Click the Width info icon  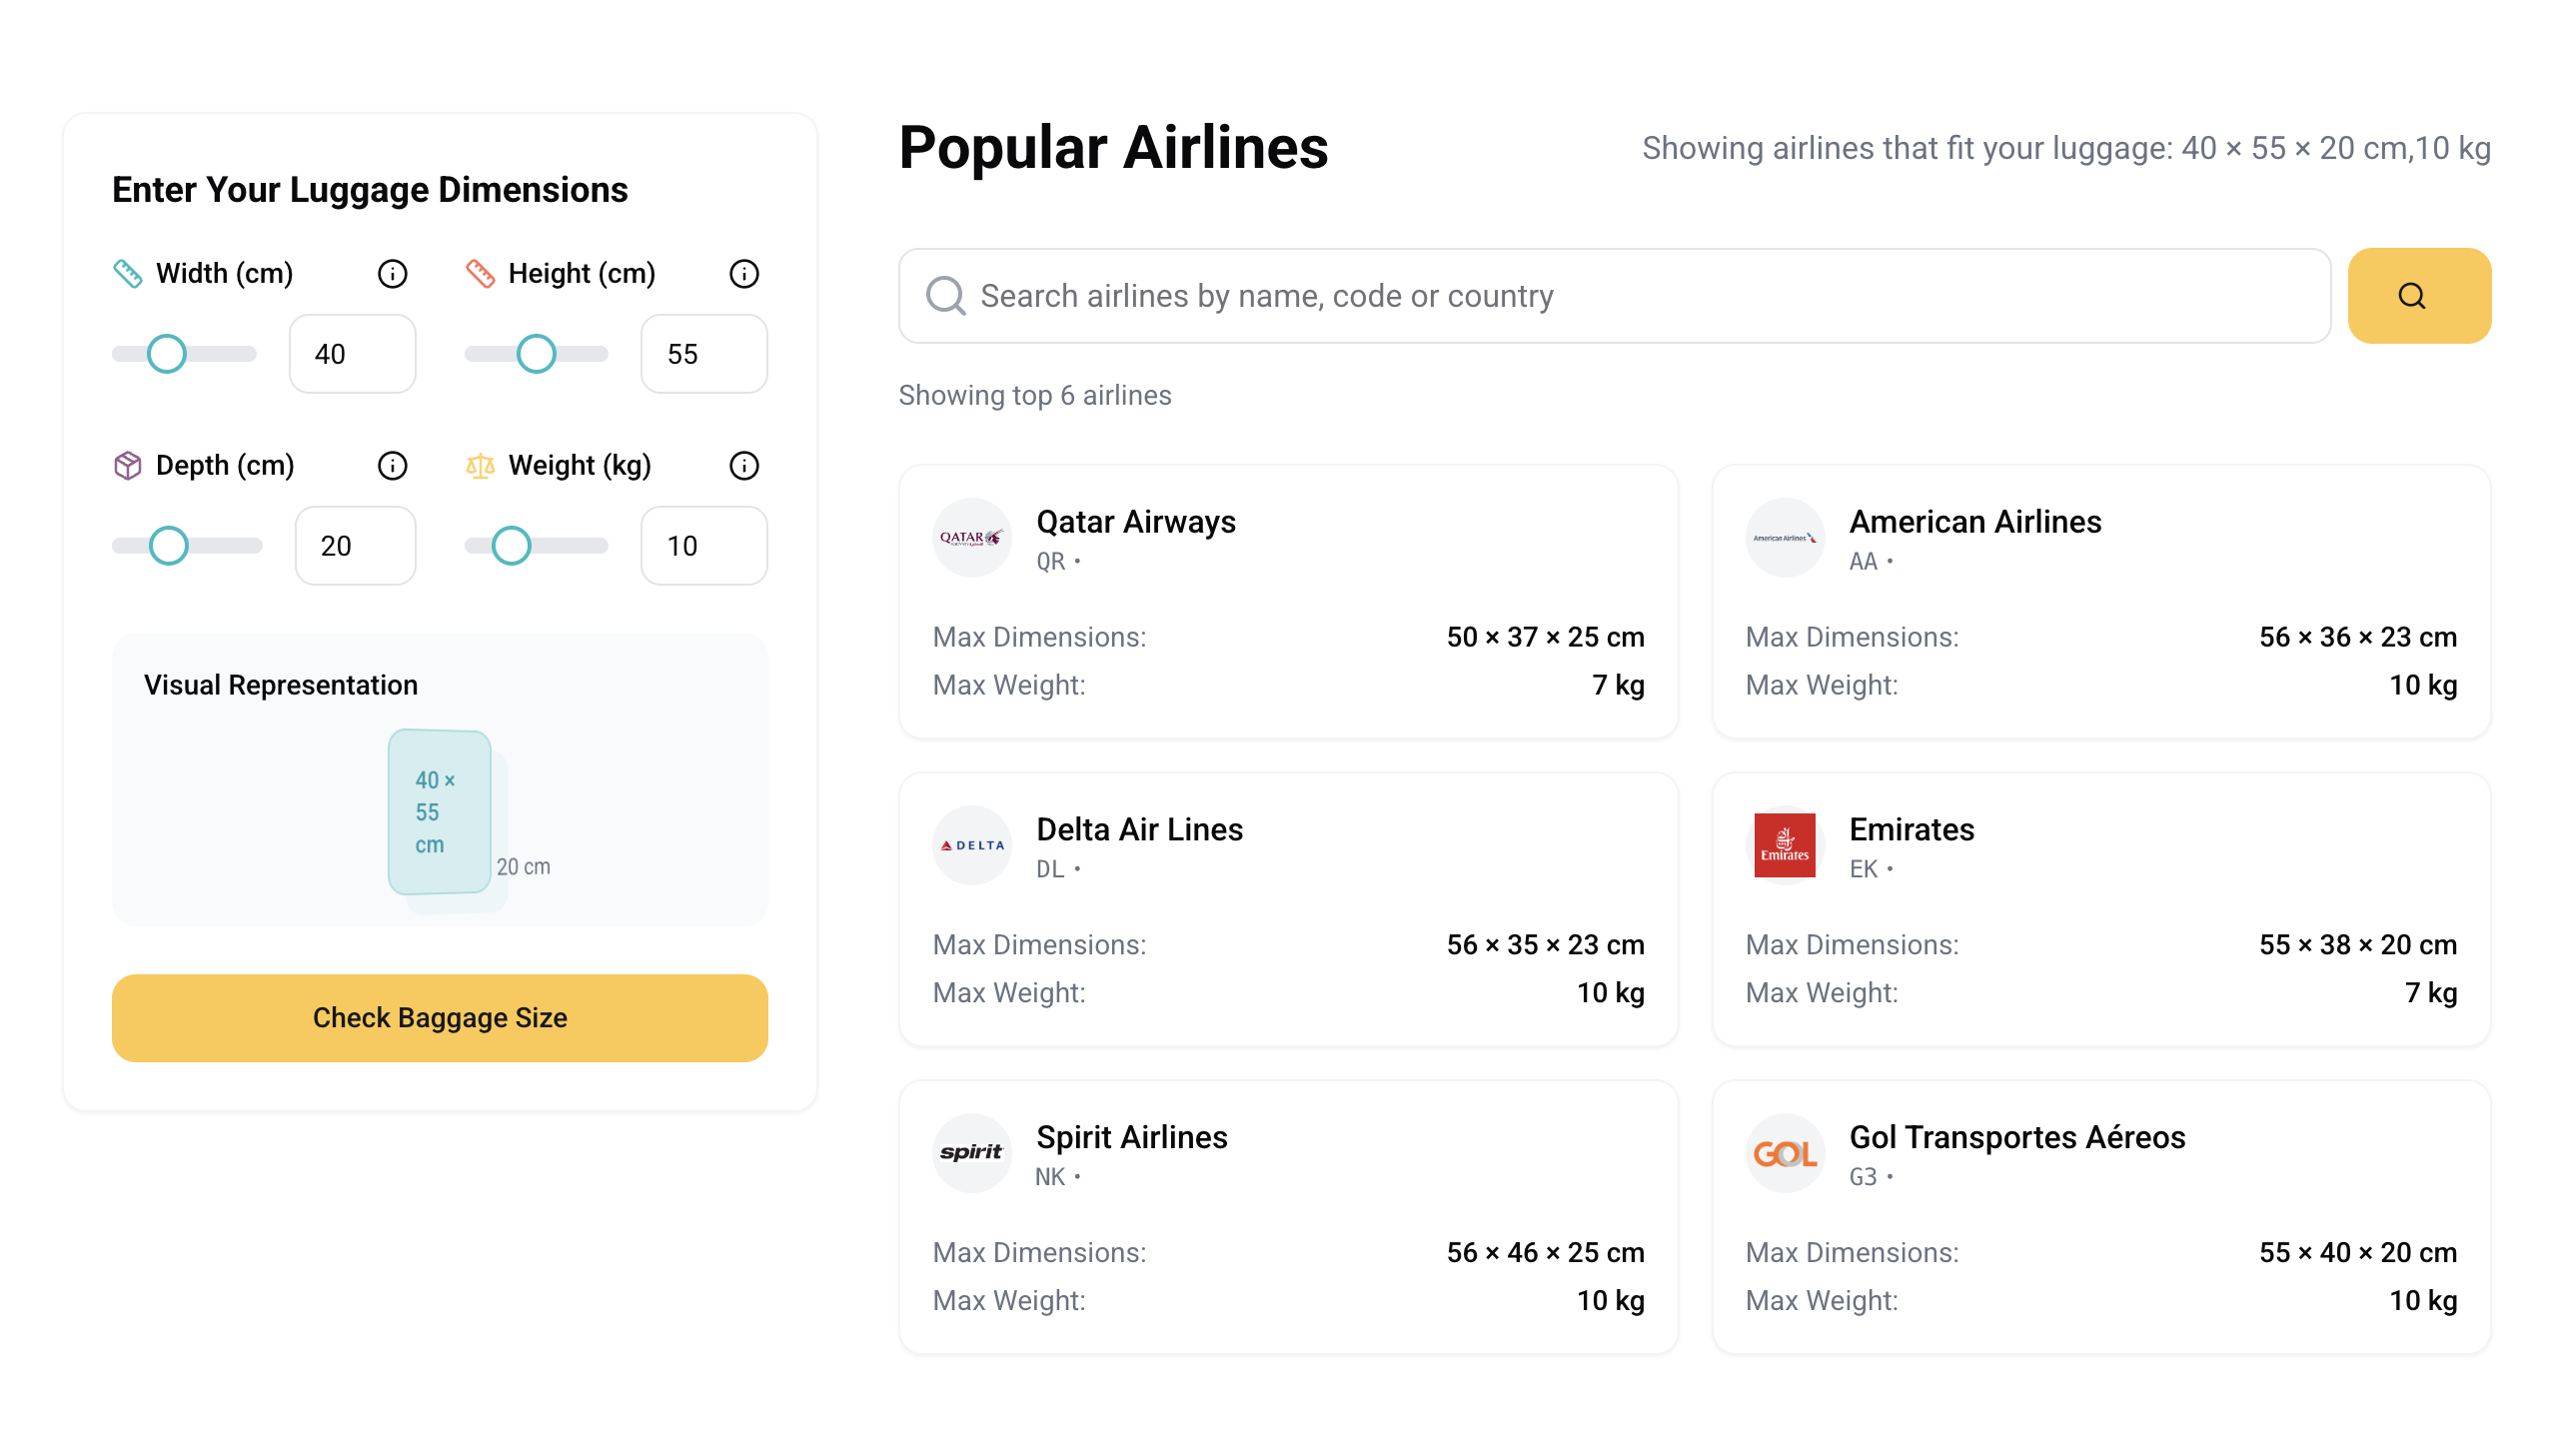392,273
